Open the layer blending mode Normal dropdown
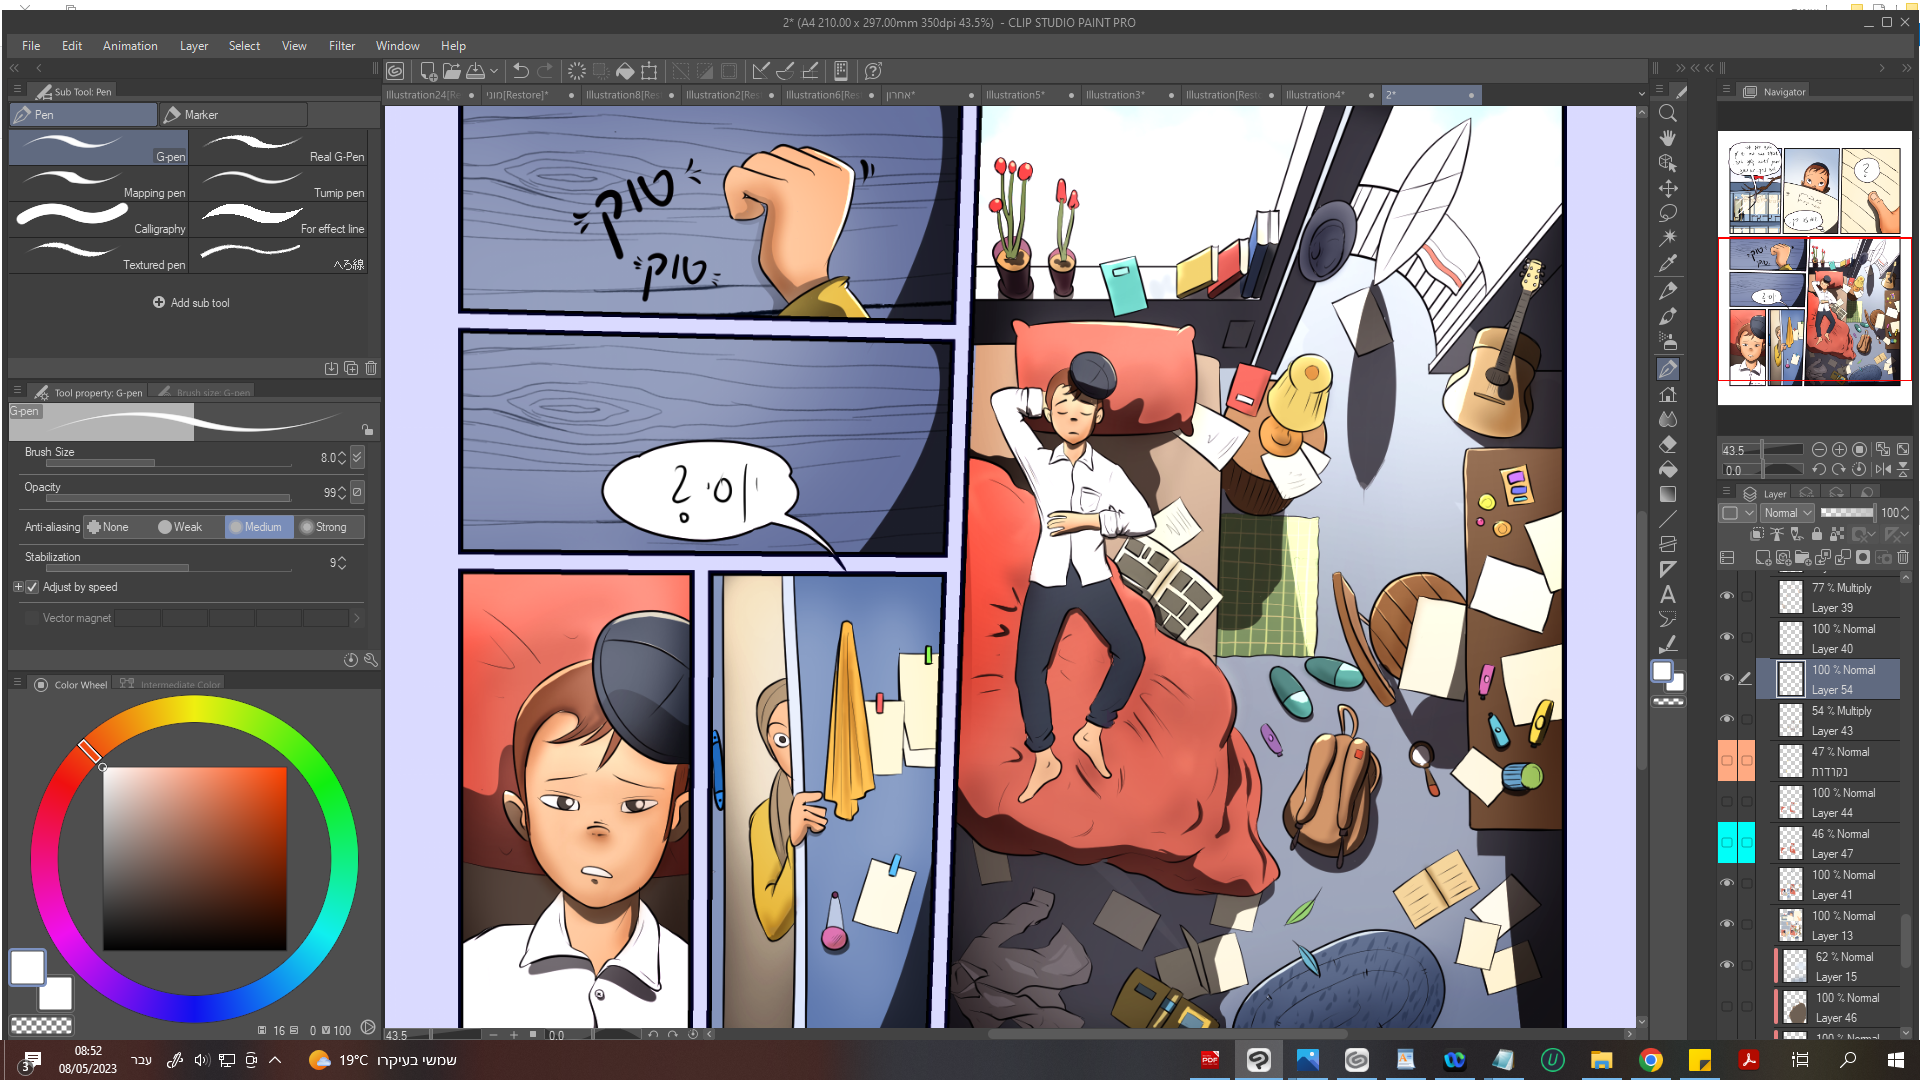This screenshot has height=1080, width=1920. [1787, 513]
